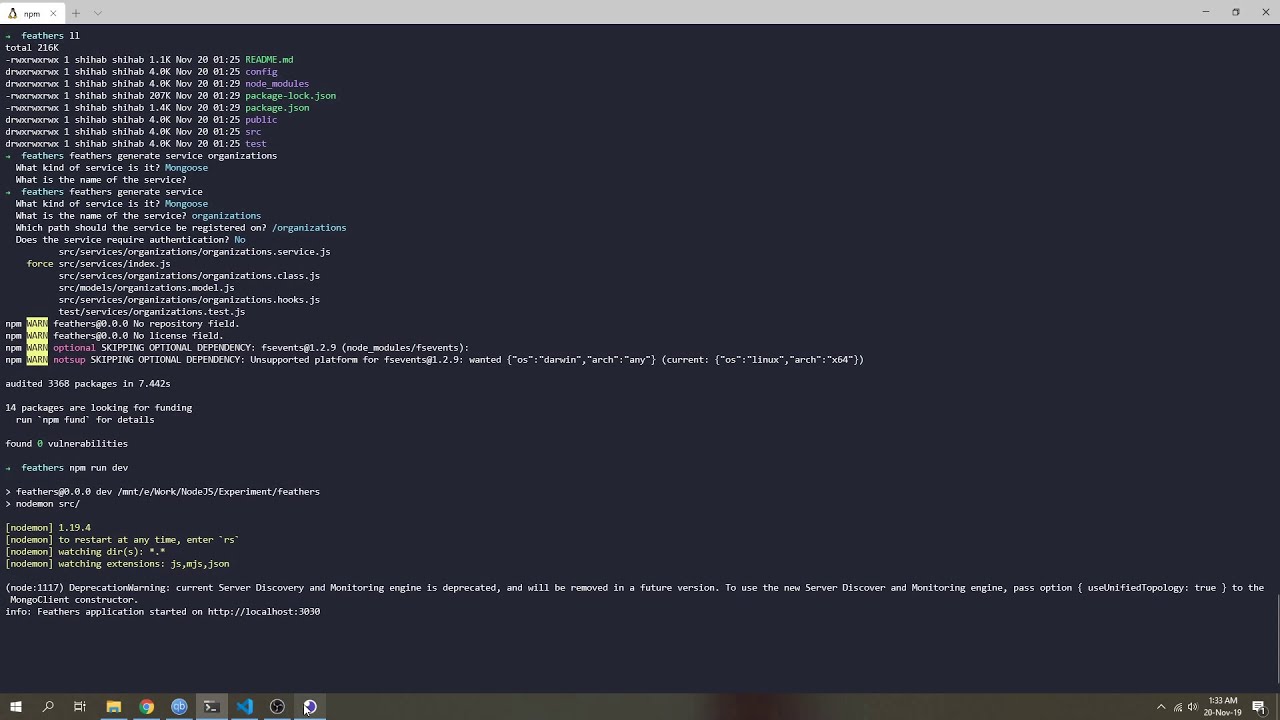Click organizations.test.js path
This screenshot has width=1280, height=720.
pos(152,312)
